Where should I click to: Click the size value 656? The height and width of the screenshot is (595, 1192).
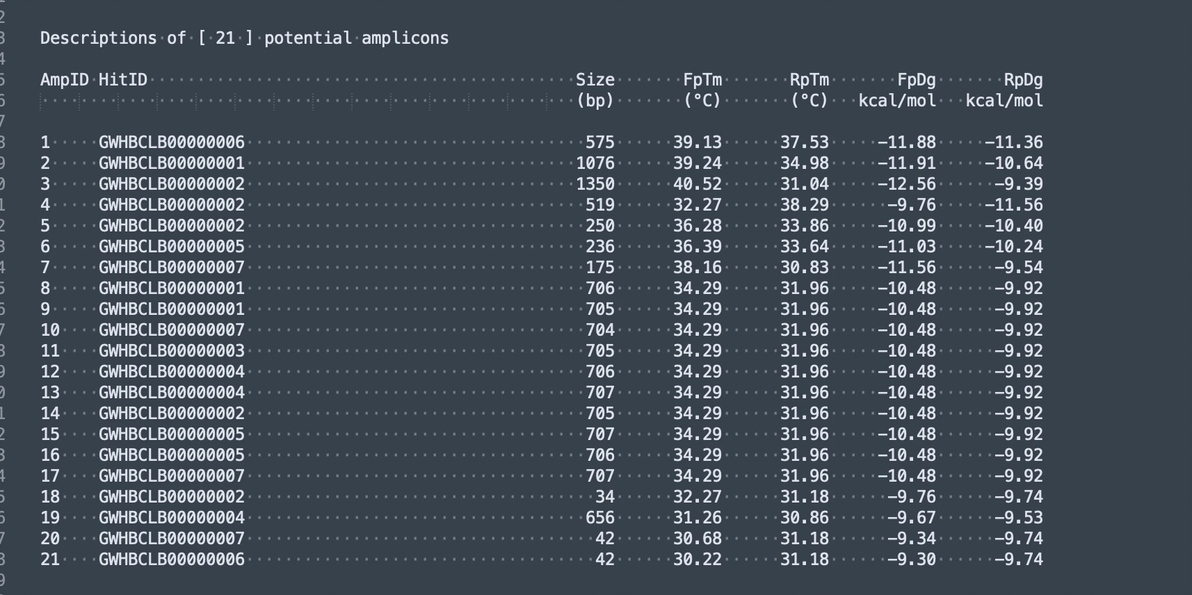point(600,517)
